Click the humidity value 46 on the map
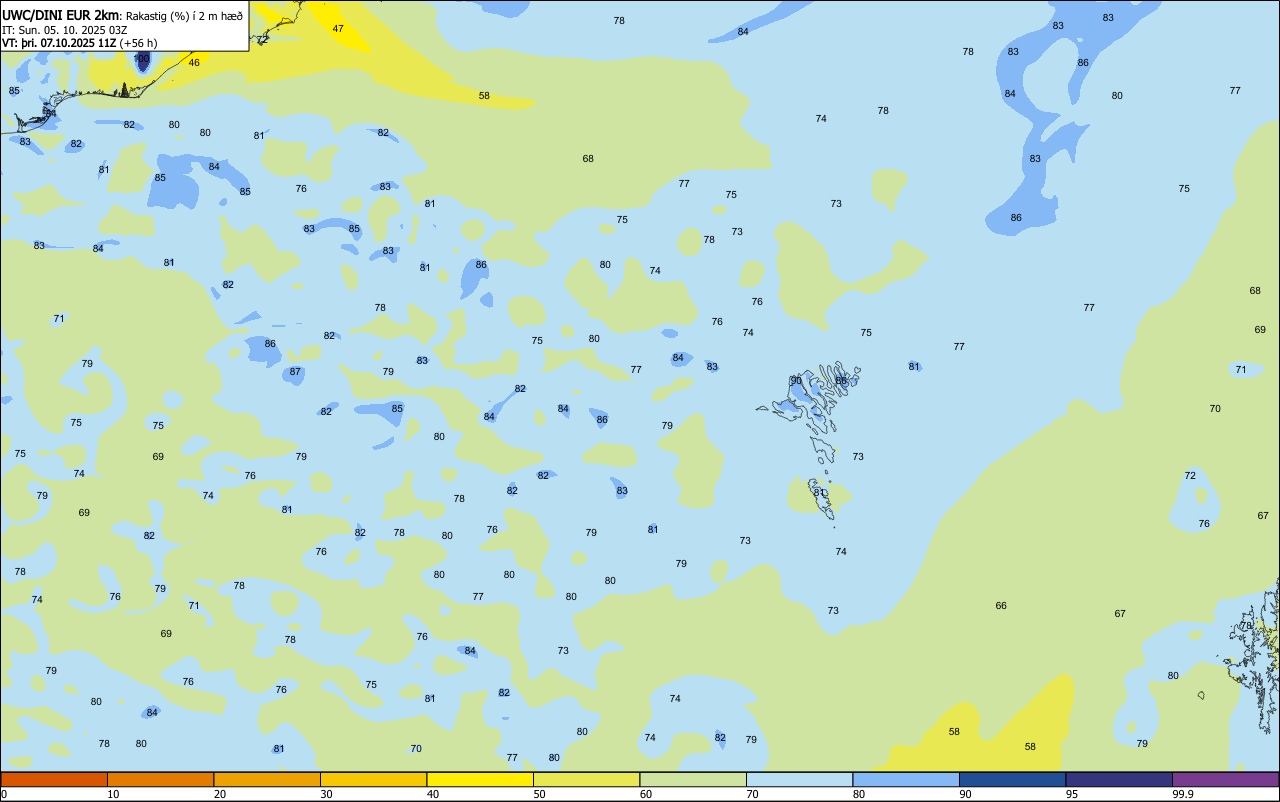1280x802 pixels. pos(194,63)
